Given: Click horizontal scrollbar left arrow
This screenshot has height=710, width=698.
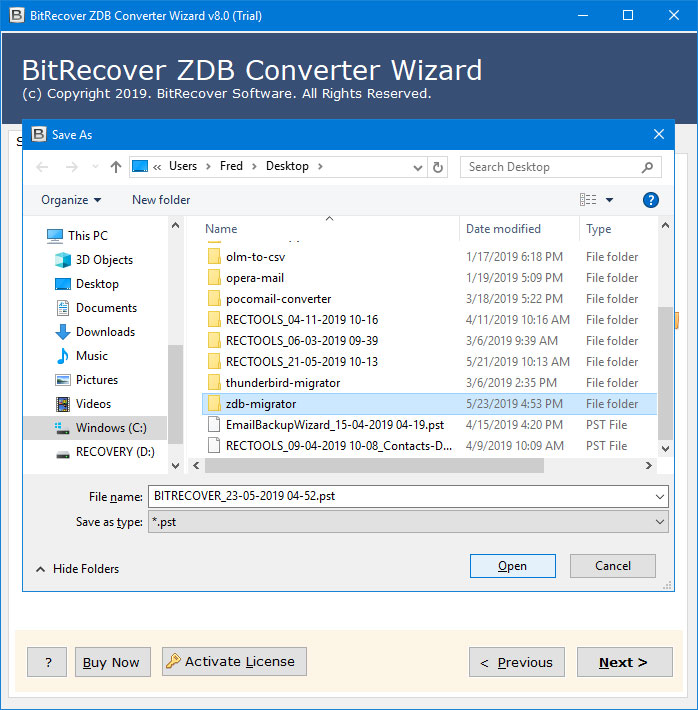Looking at the screenshot, I should tap(196, 465).
